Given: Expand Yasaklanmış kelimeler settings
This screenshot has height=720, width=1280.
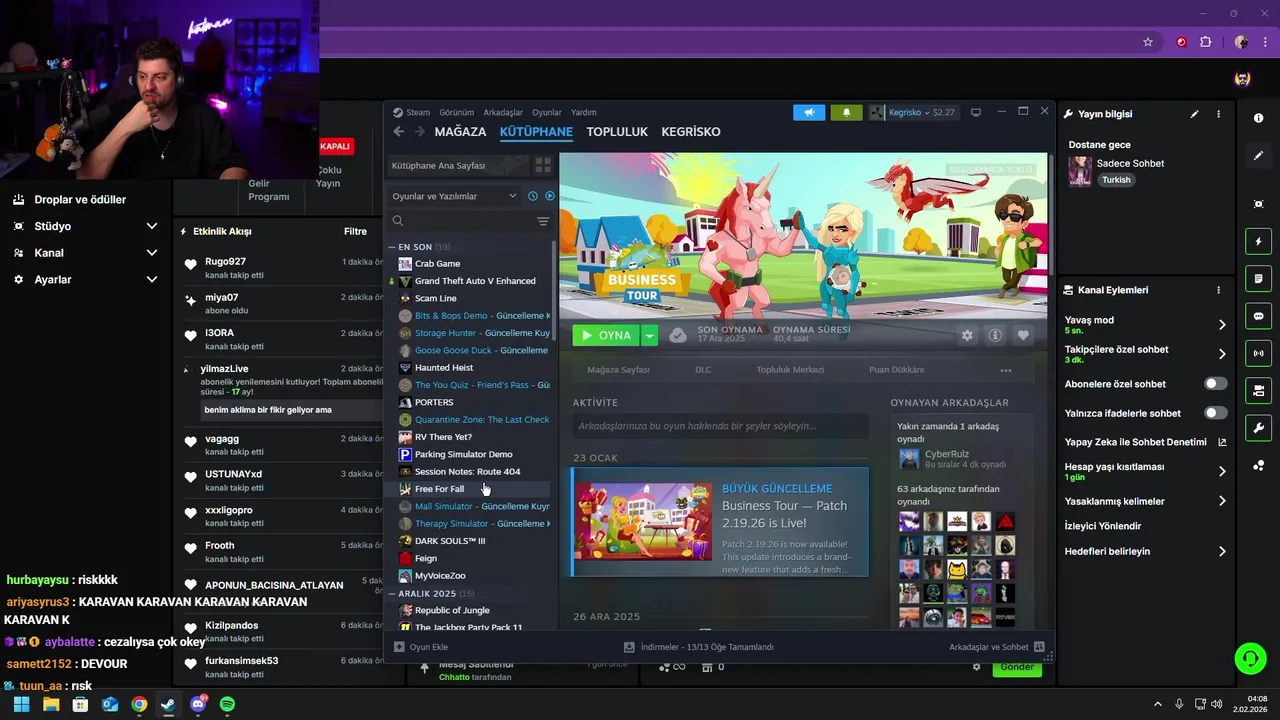Looking at the screenshot, I should click(x=1222, y=501).
